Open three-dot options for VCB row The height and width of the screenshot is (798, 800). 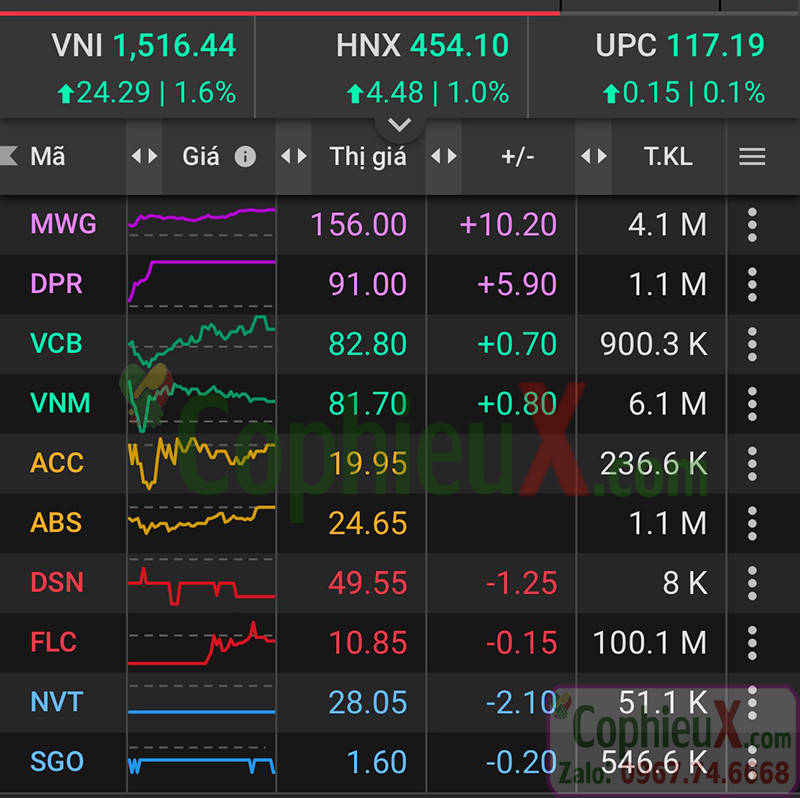click(752, 344)
